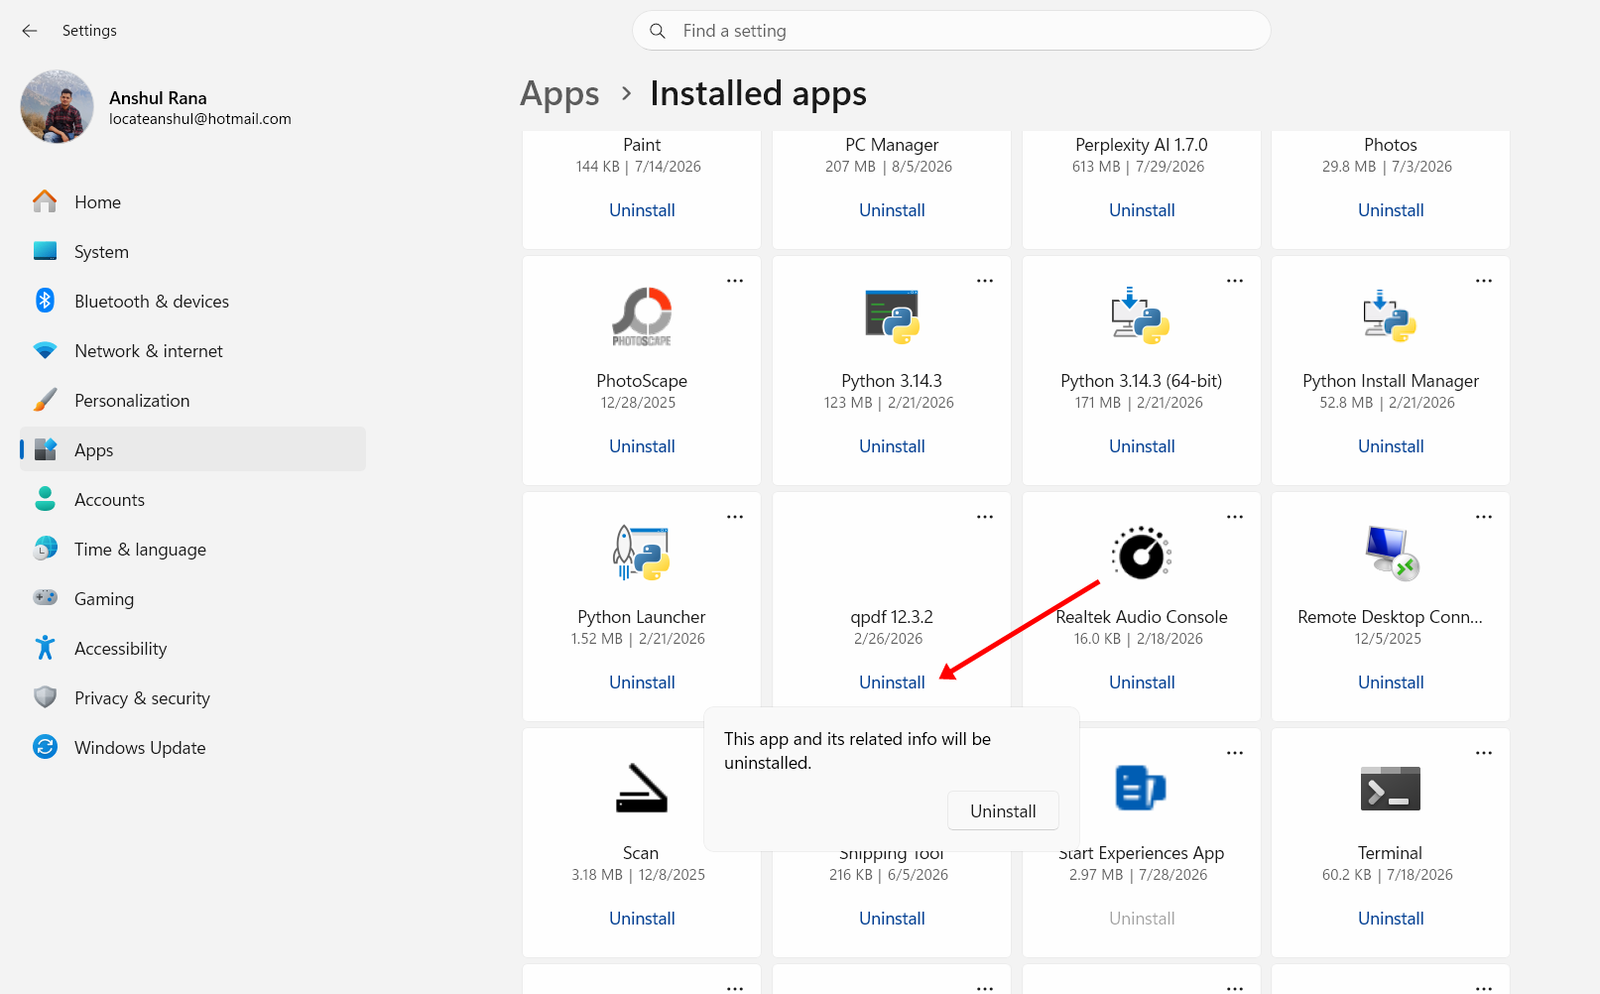Click Uninstall under Terminal
The image size is (1600, 994).
tap(1391, 918)
